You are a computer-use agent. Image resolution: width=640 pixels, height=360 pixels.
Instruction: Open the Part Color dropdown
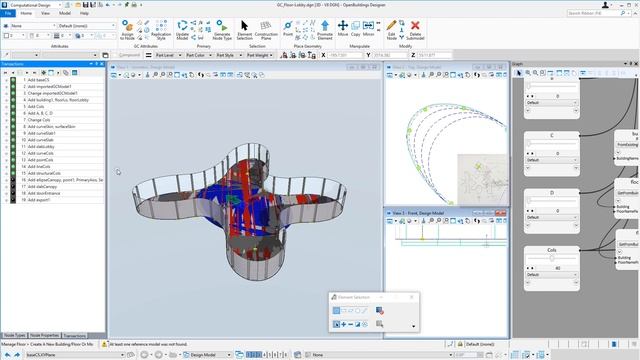199,55
